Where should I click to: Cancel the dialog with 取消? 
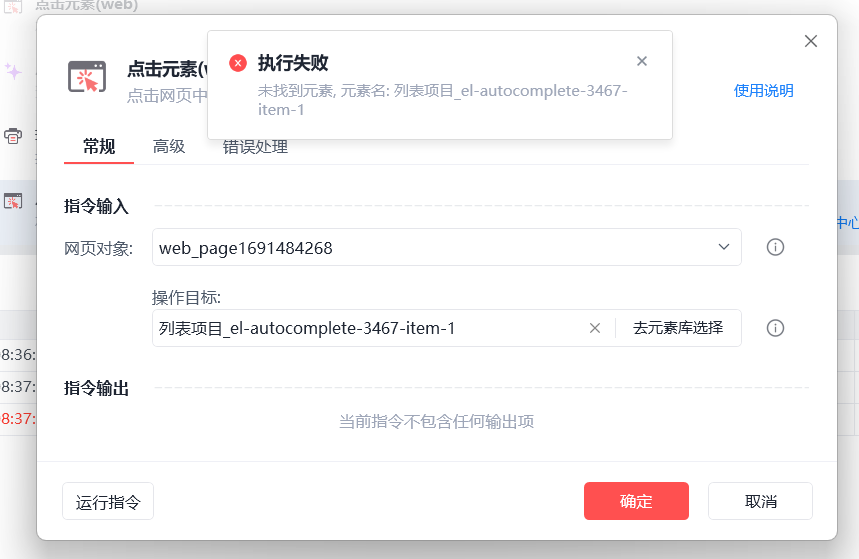click(760, 501)
